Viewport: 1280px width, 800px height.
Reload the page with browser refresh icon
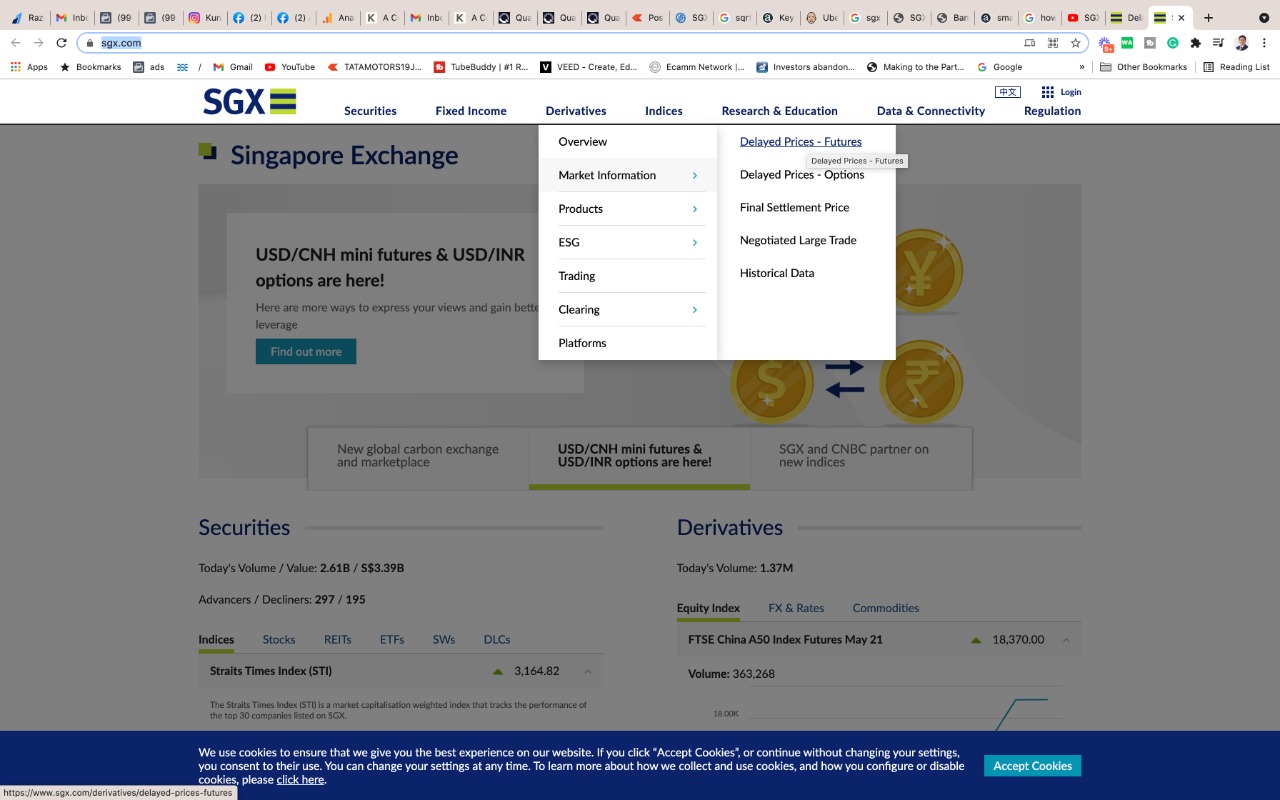click(x=62, y=43)
